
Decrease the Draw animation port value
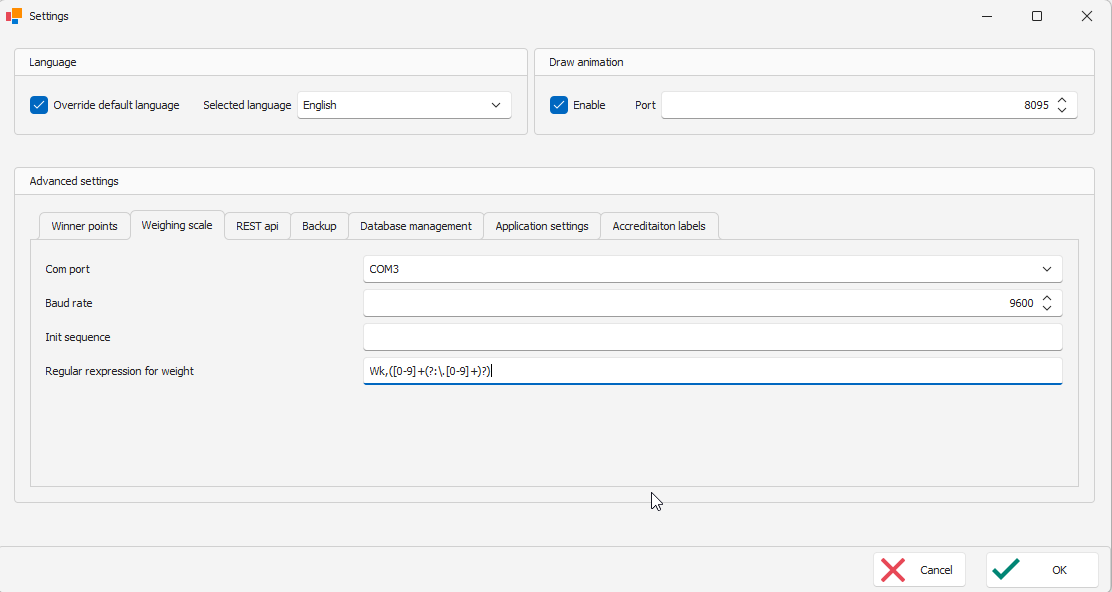pos(1062,110)
